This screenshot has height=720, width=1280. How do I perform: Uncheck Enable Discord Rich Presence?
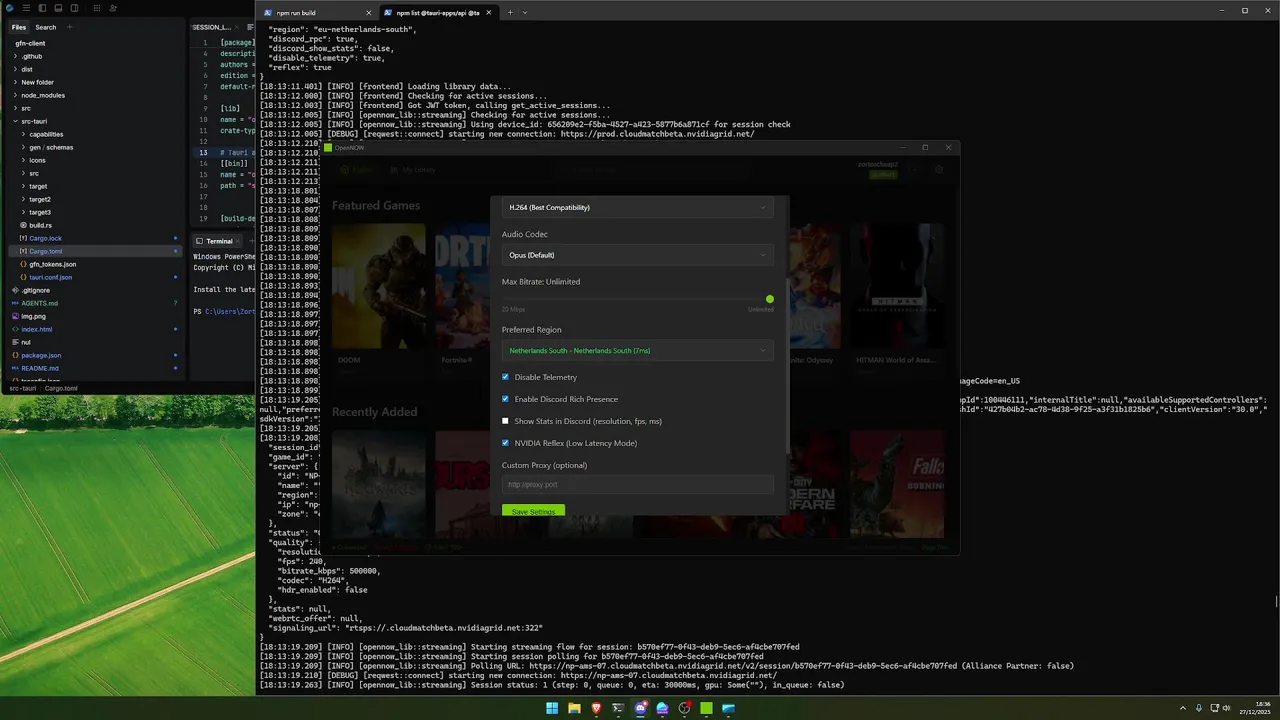pyautogui.click(x=506, y=399)
